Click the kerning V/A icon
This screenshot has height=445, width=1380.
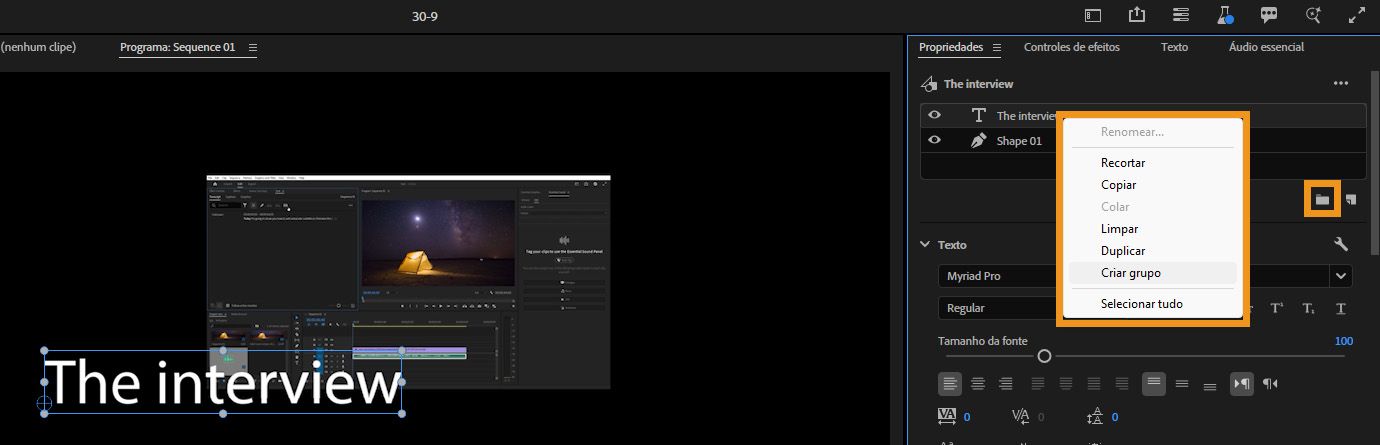tap(1021, 417)
